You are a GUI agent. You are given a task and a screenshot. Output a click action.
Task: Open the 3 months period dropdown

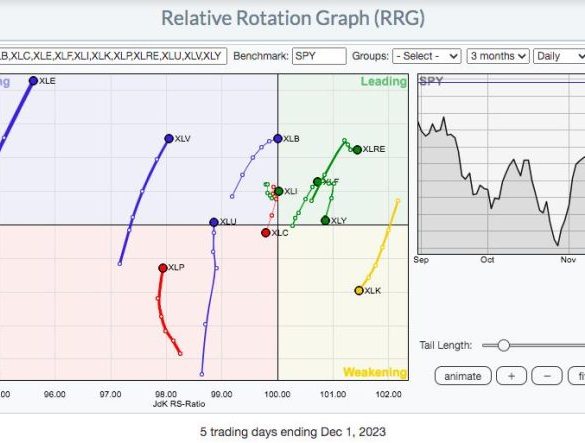pyautogui.click(x=498, y=56)
